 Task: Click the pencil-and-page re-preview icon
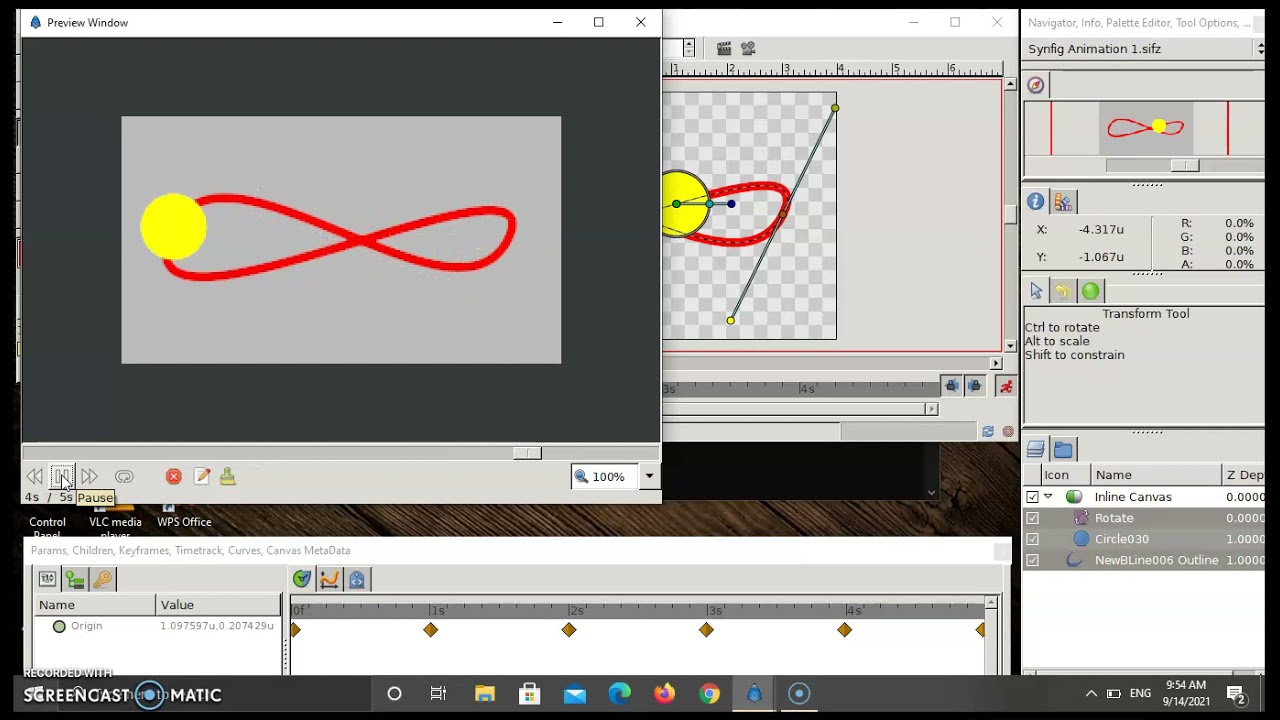click(202, 477)
